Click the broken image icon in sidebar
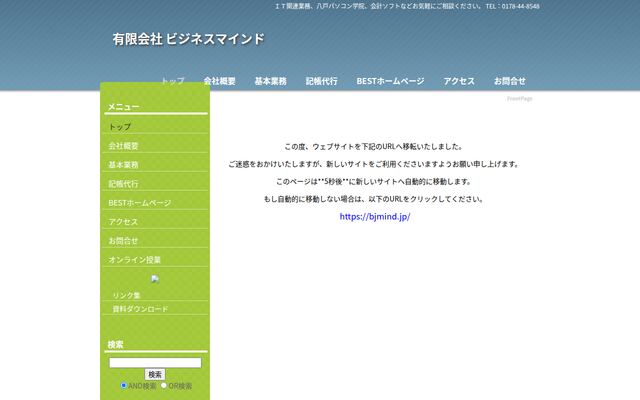The height and width of the screenshot is (400, 640). 155,279
